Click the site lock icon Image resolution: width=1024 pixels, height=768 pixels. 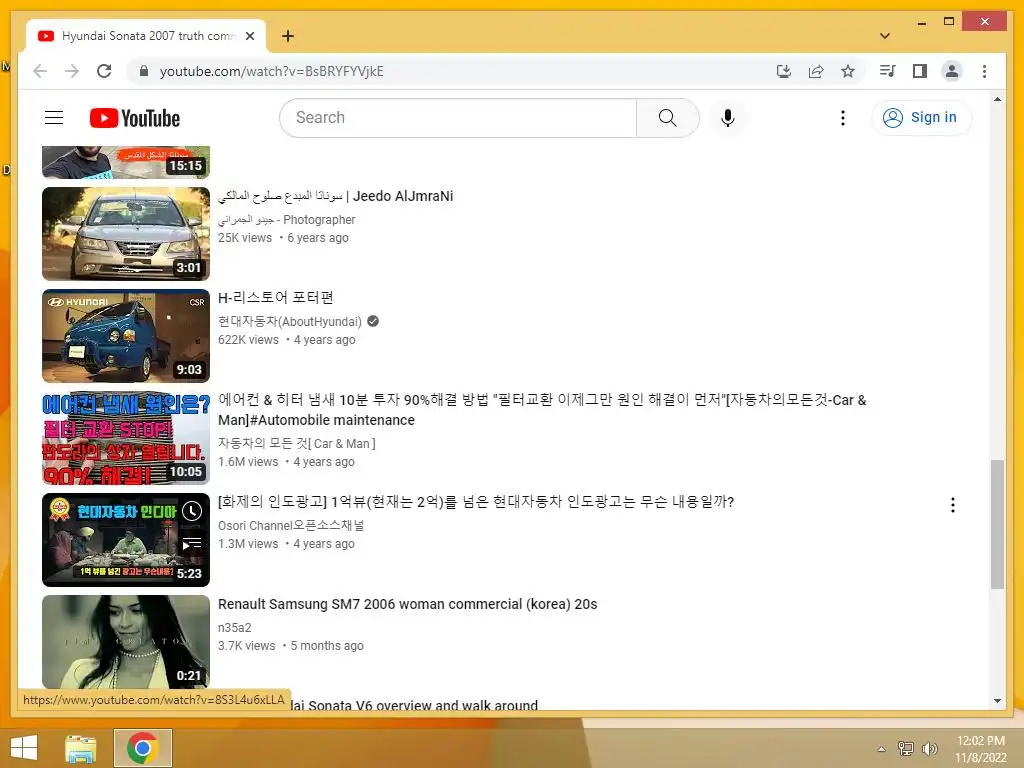(x=144, y=71)
